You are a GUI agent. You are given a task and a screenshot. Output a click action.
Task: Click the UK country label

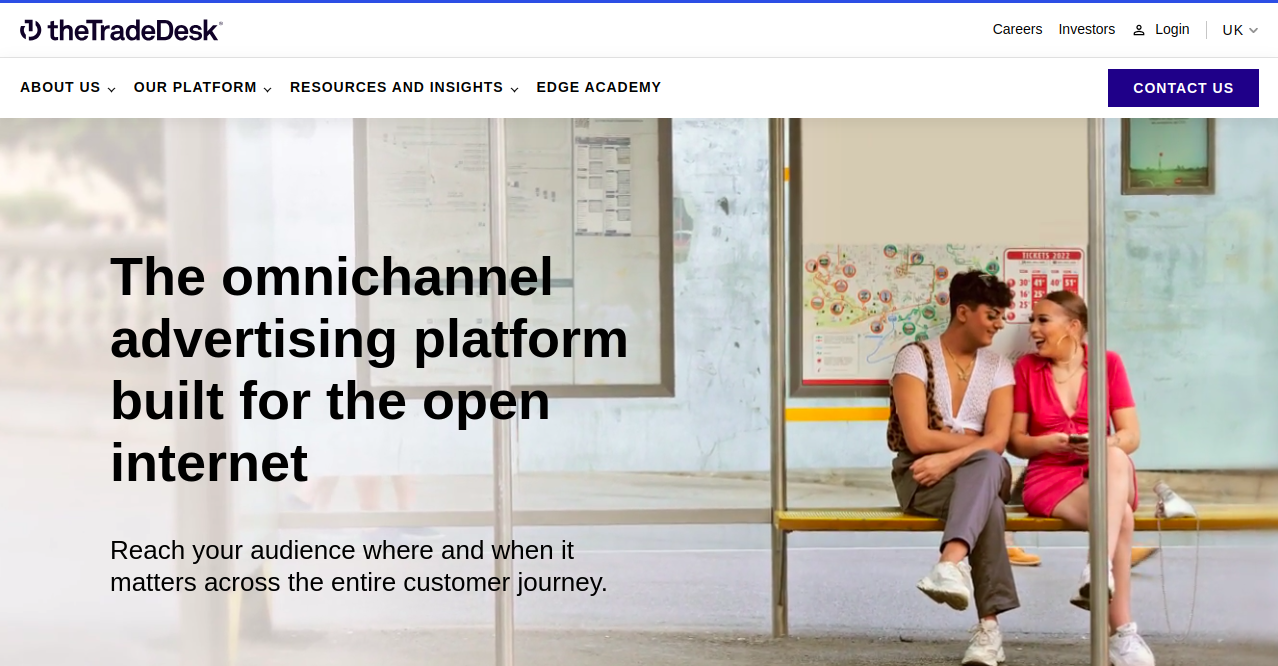[1231, 29]
